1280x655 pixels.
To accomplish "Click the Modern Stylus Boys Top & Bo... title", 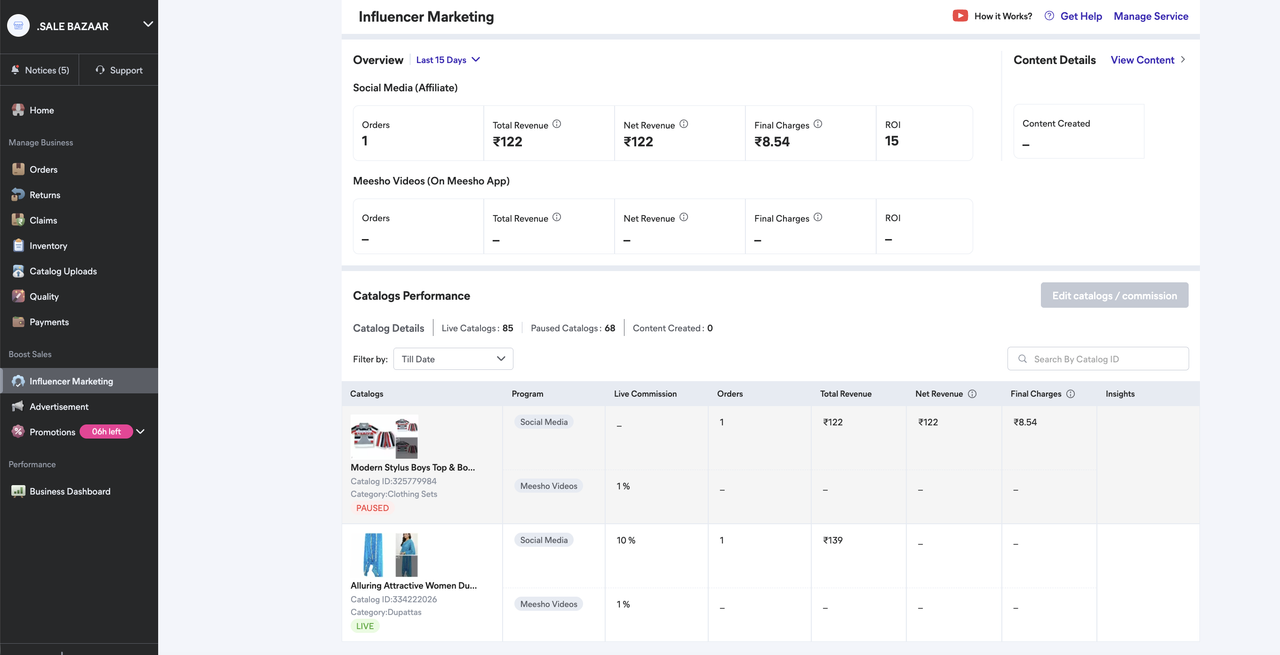I will [413, 467].
